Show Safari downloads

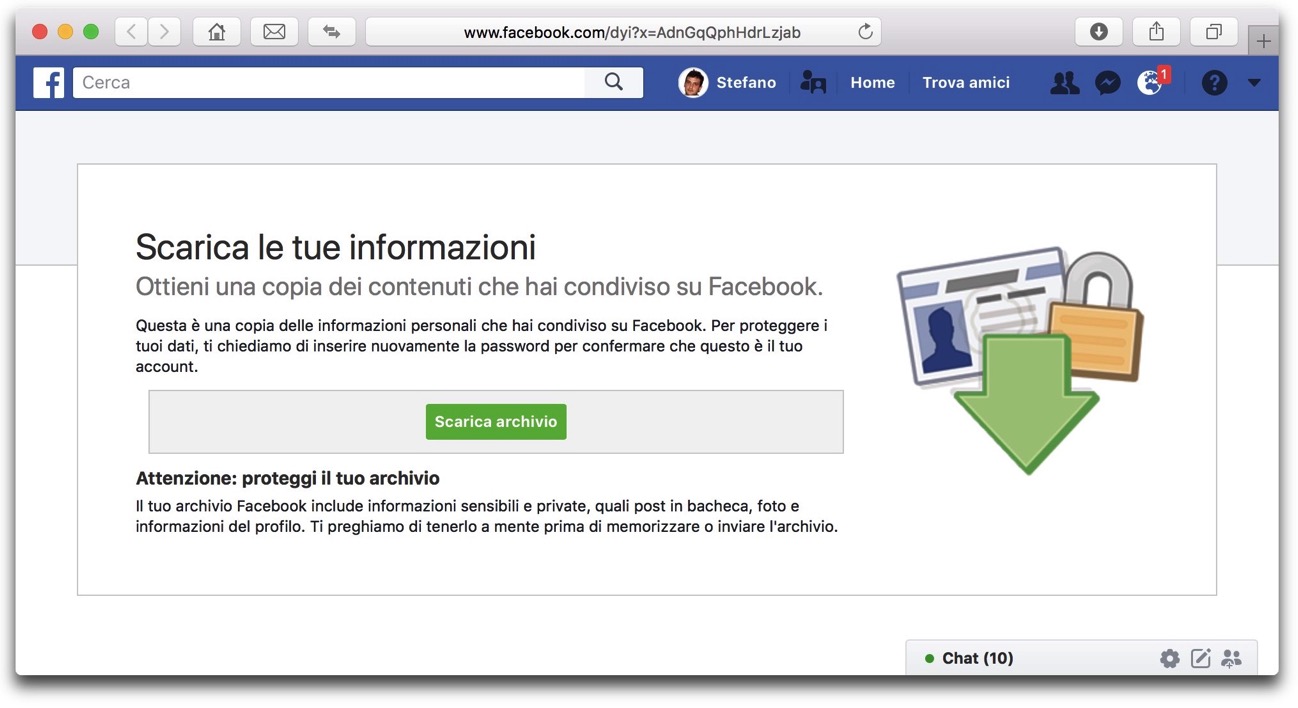(x=1098, y=32)
